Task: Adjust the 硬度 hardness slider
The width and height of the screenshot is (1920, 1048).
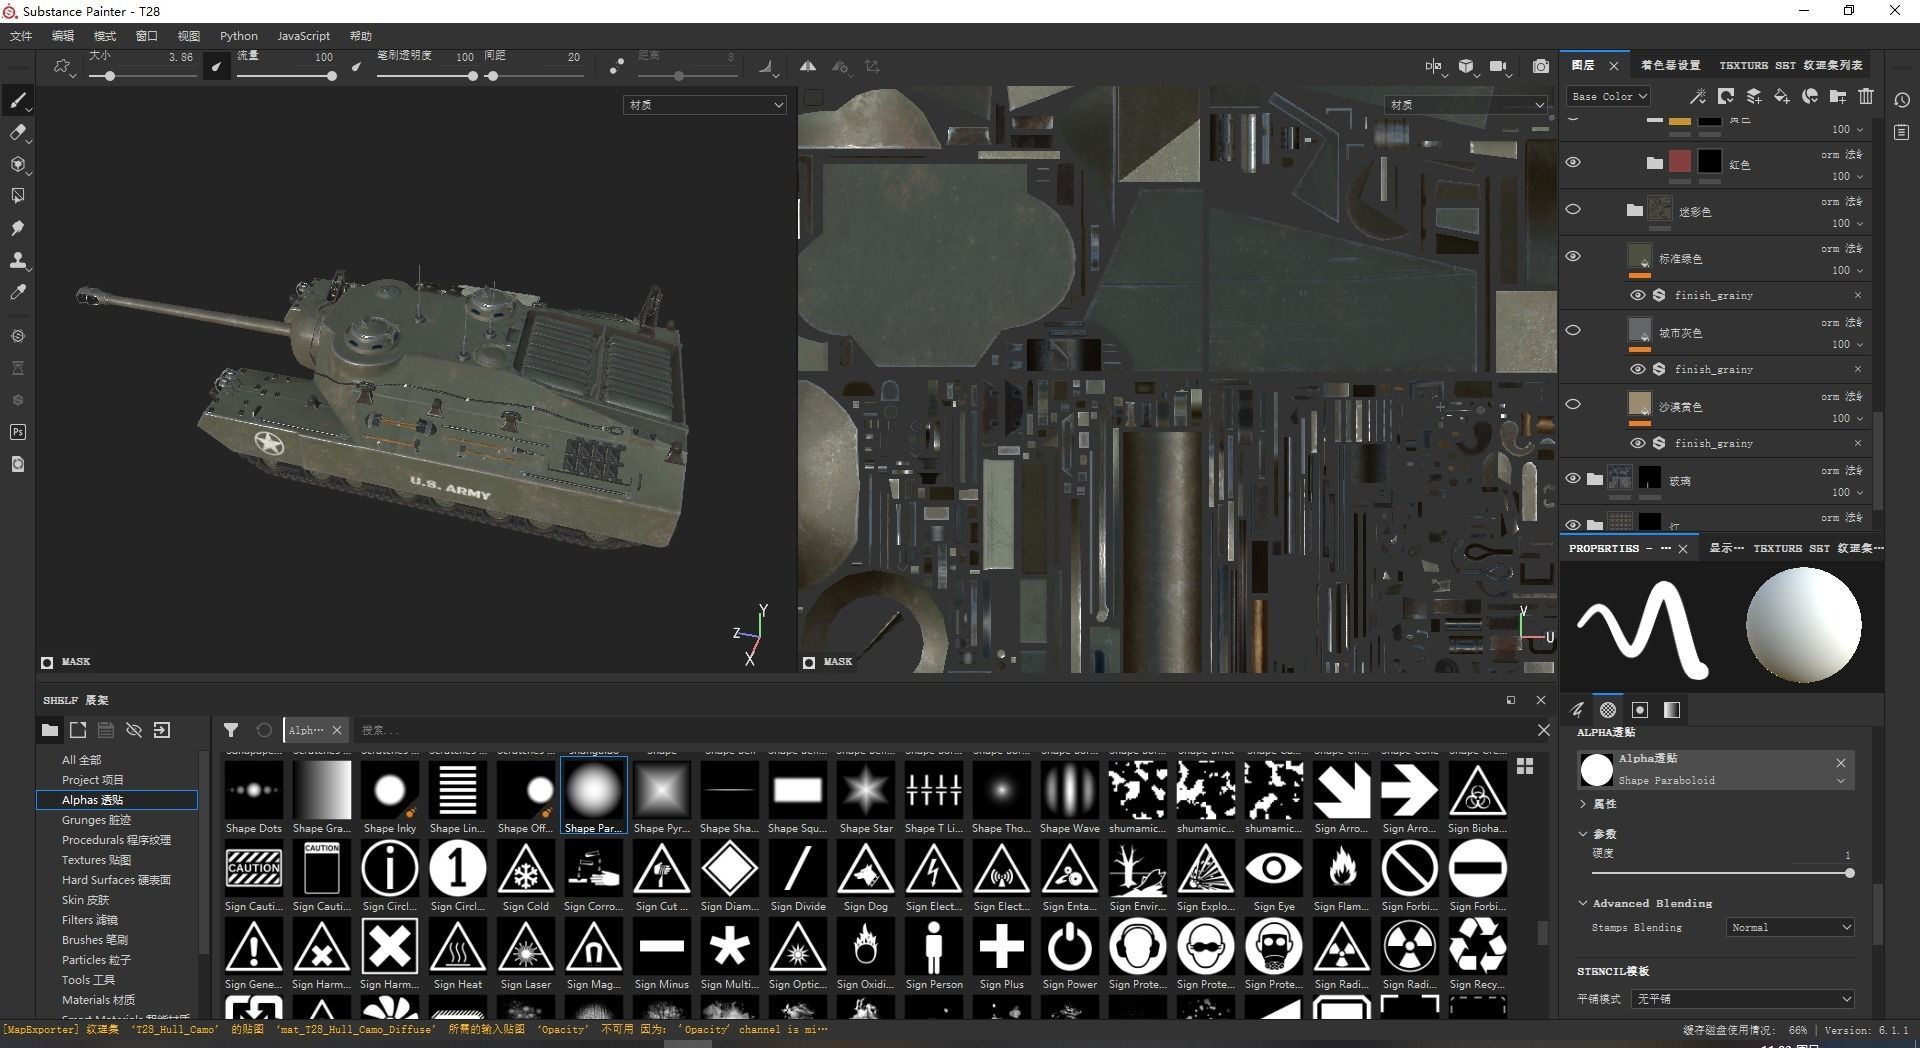Action: [x=1721, y=873]
